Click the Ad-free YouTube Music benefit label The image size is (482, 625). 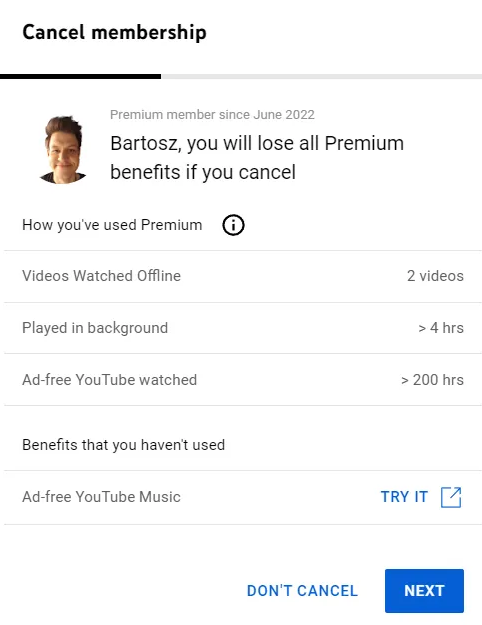click(101, 497)
